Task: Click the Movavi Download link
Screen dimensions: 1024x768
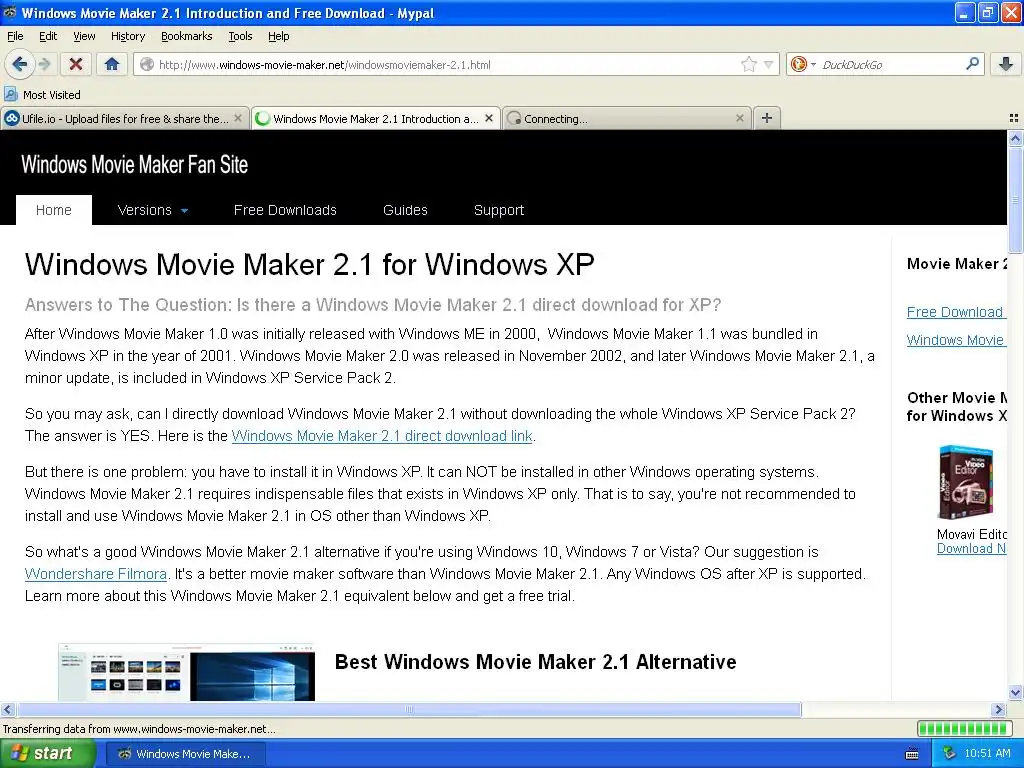Action: coord(971,549)
